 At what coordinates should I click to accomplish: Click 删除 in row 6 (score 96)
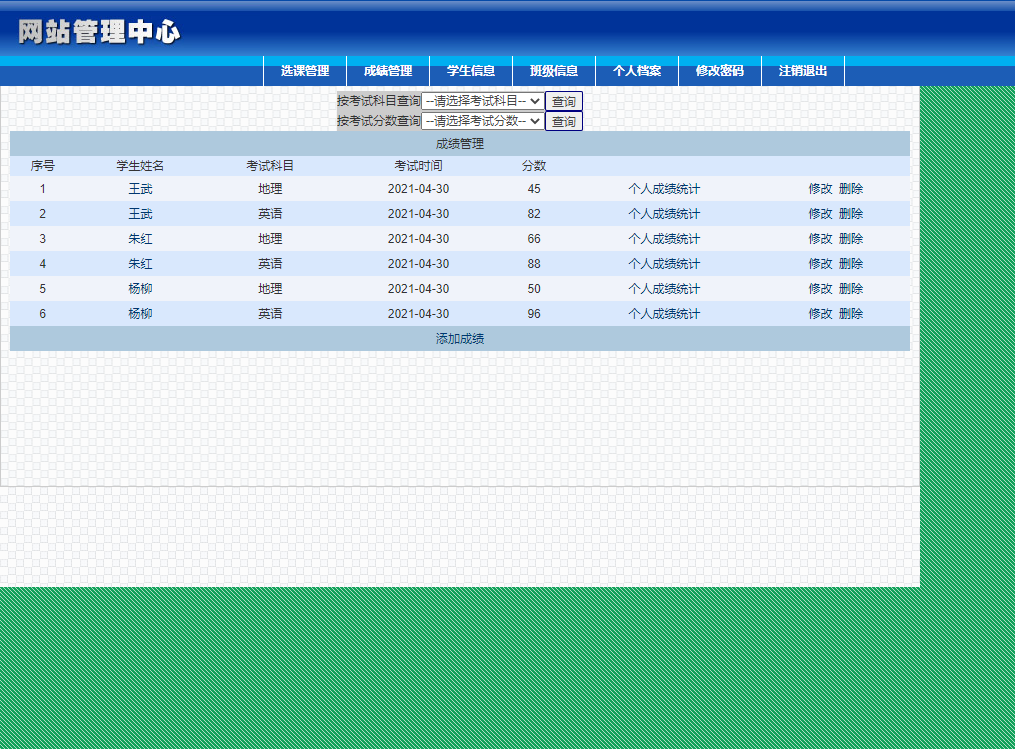coord(851,314)
